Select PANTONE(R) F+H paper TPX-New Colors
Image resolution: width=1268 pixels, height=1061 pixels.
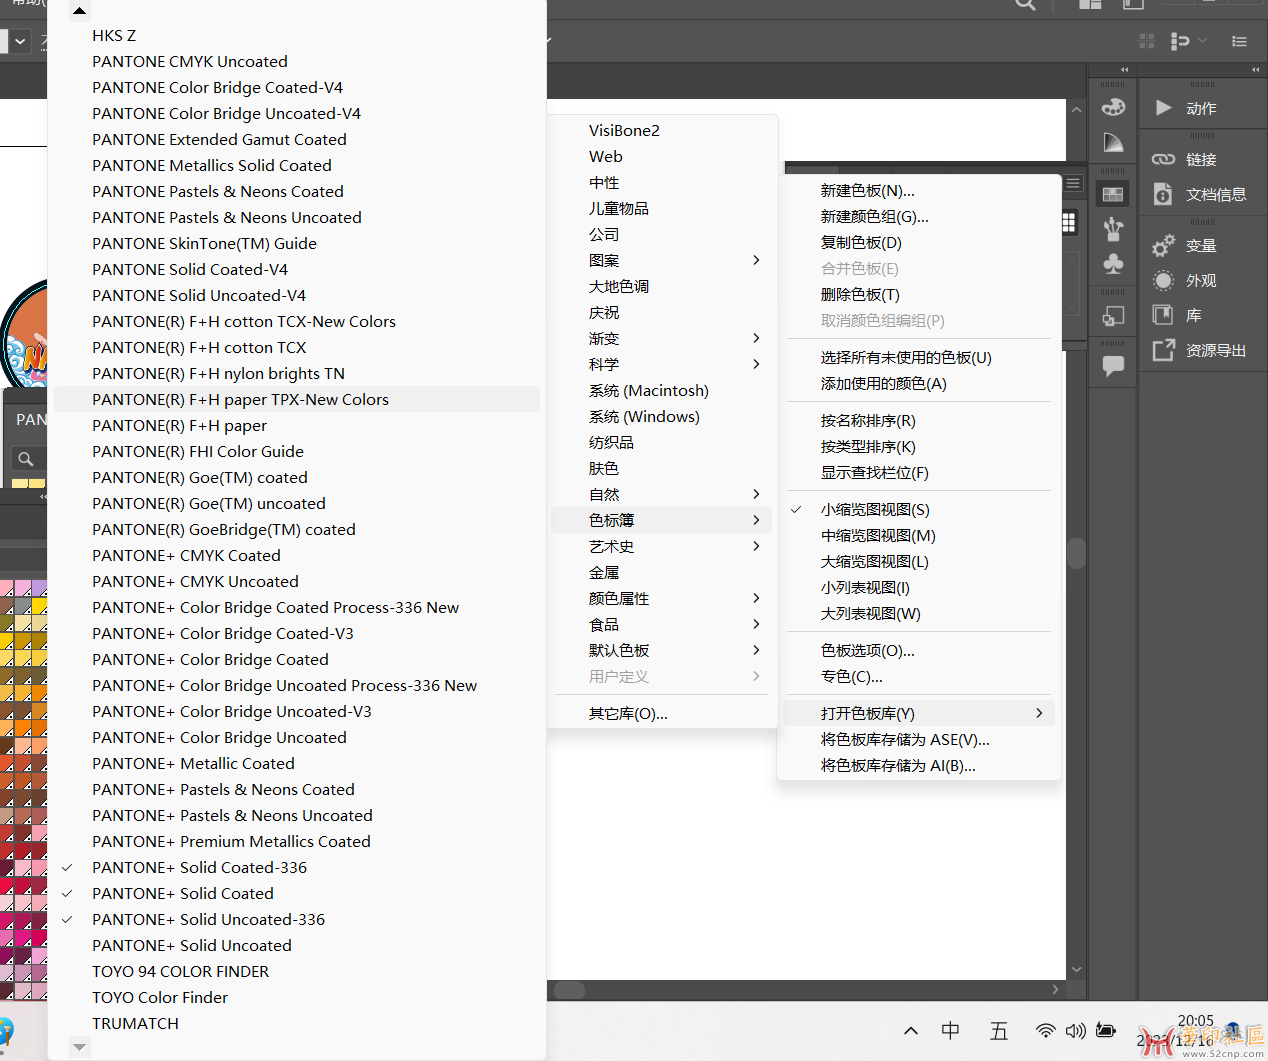click(297, 399)
